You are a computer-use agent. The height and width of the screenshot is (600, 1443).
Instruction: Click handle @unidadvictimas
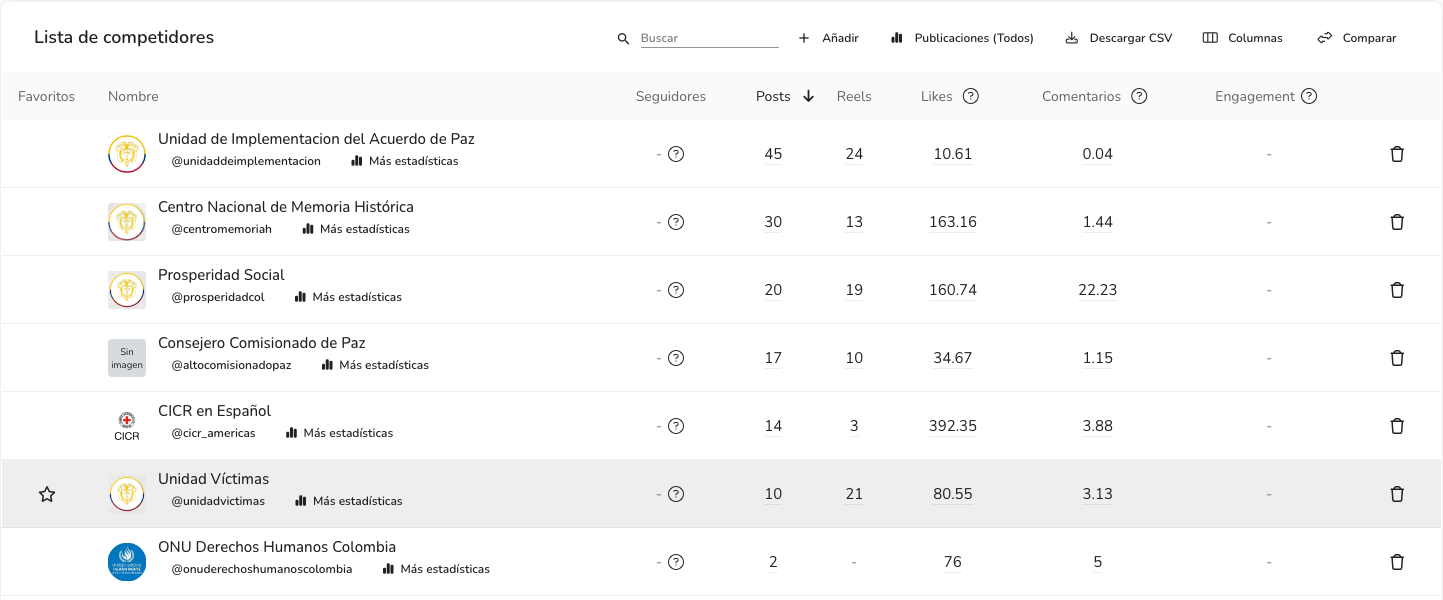[x=218, y=501]
